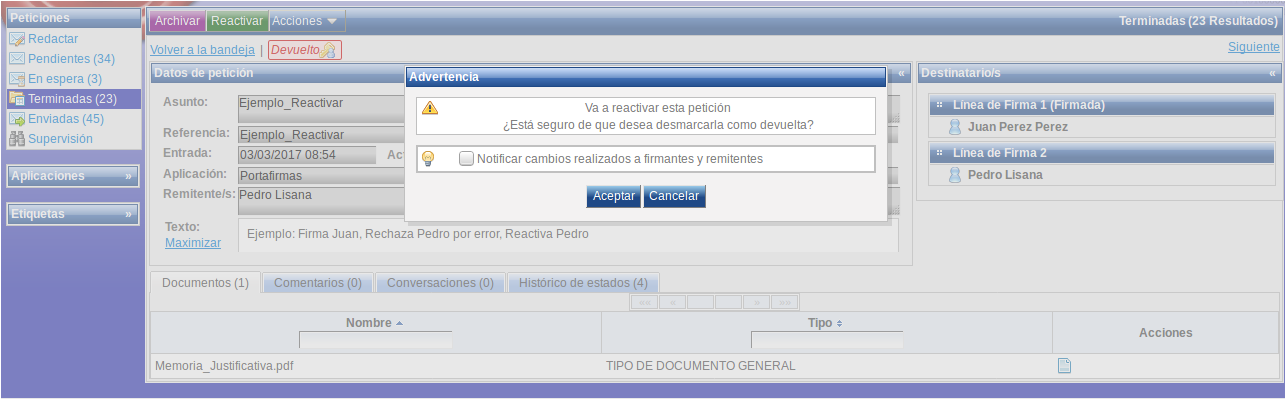Click Juan Perez Perez signer name
This screenshot has height=399, width=1285.
(1018, 127)
